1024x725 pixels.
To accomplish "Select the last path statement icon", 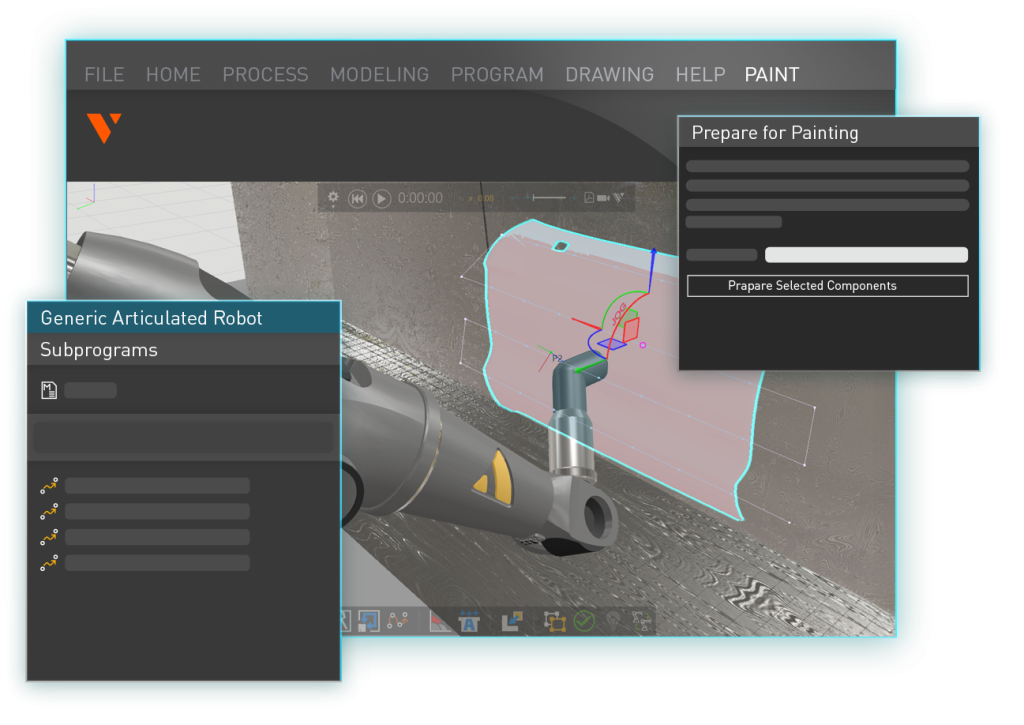I will click(49, 564).
